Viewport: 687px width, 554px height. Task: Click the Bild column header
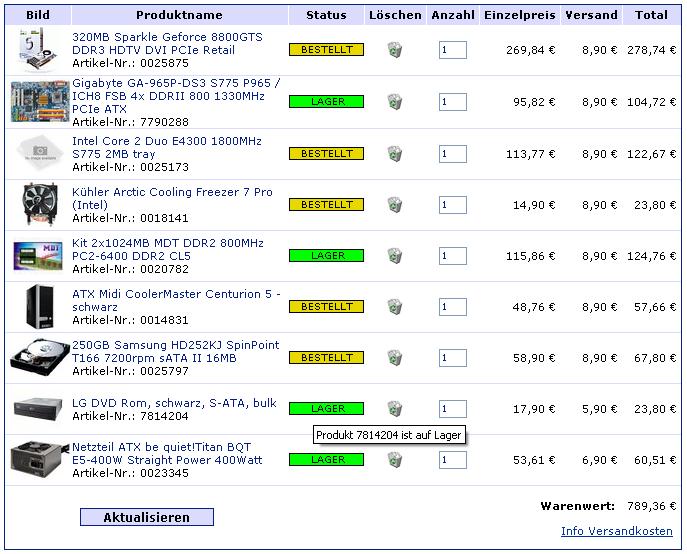(x=38, y=15)
